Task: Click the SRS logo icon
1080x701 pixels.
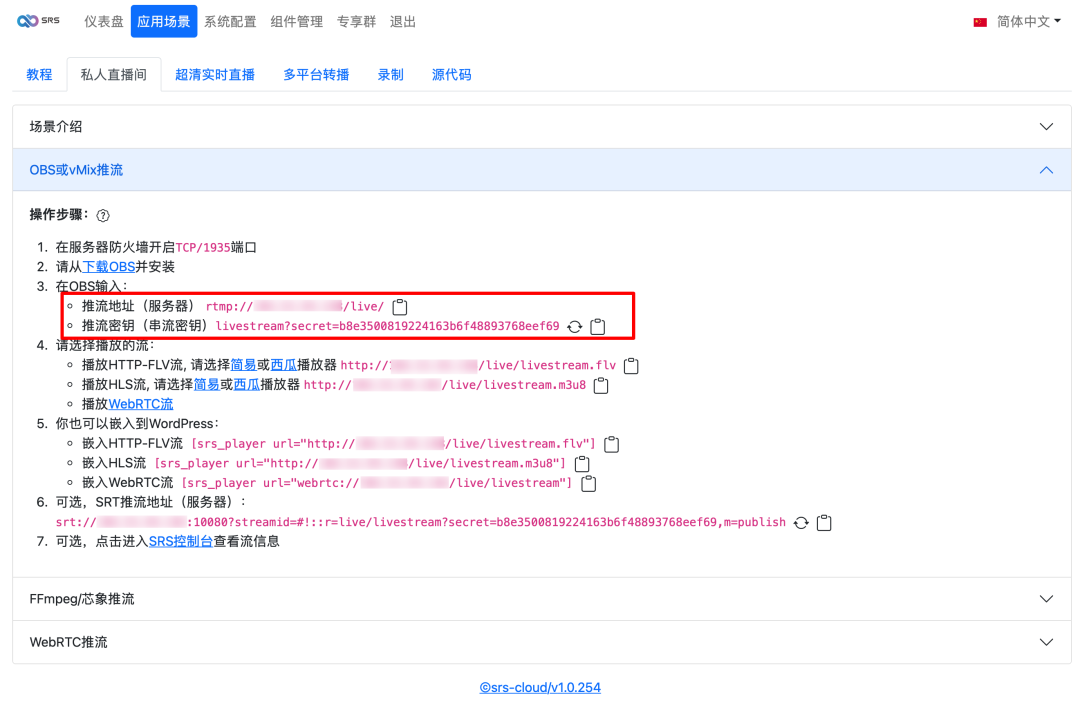Action: pyautogui.click(x=38, y=21)
